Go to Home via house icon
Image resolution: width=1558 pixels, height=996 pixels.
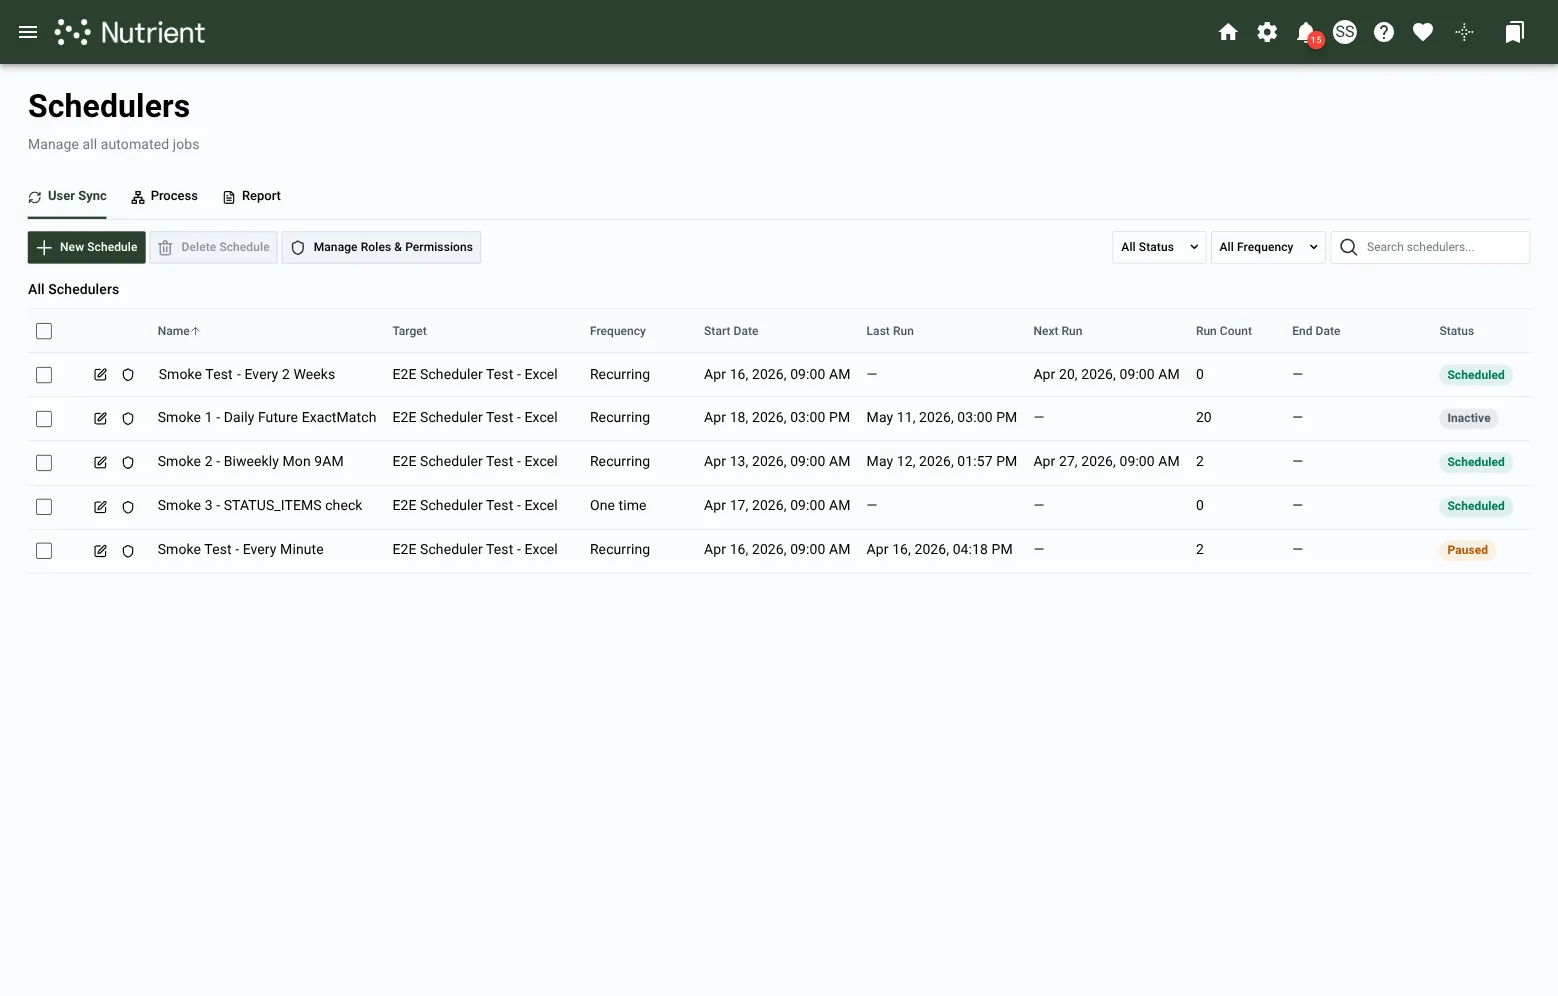coord(1228,32)
